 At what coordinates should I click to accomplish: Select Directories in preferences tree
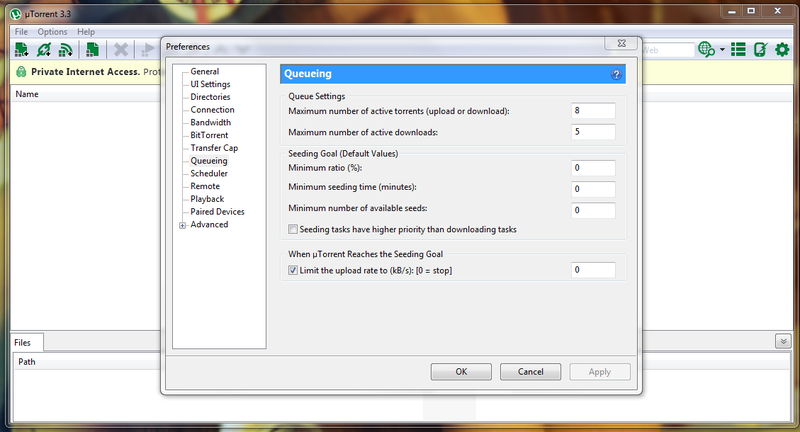210,97
